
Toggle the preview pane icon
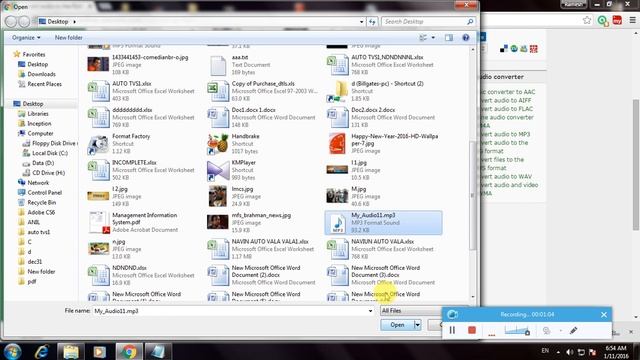click(449, 38)
